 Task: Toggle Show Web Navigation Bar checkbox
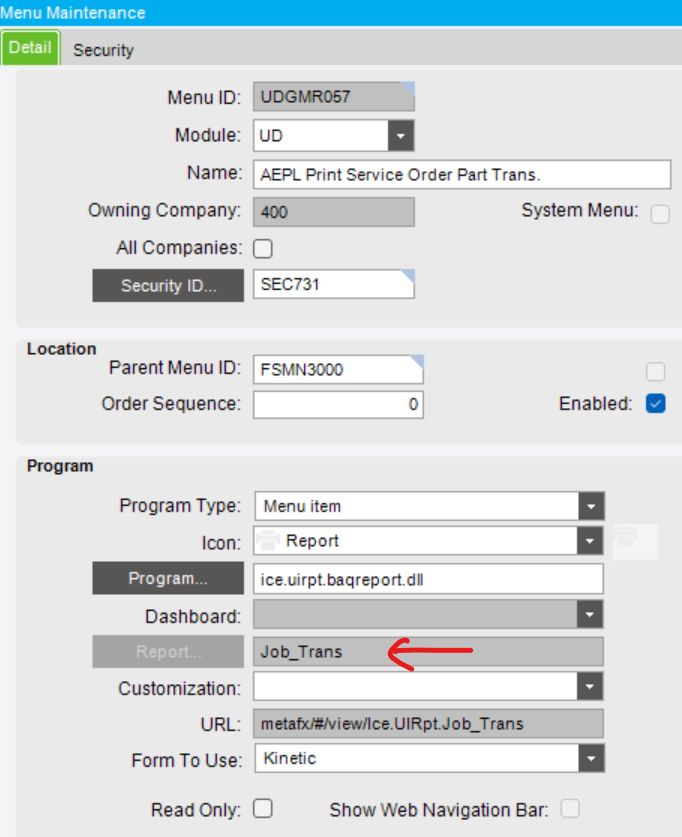pos(570,809)
